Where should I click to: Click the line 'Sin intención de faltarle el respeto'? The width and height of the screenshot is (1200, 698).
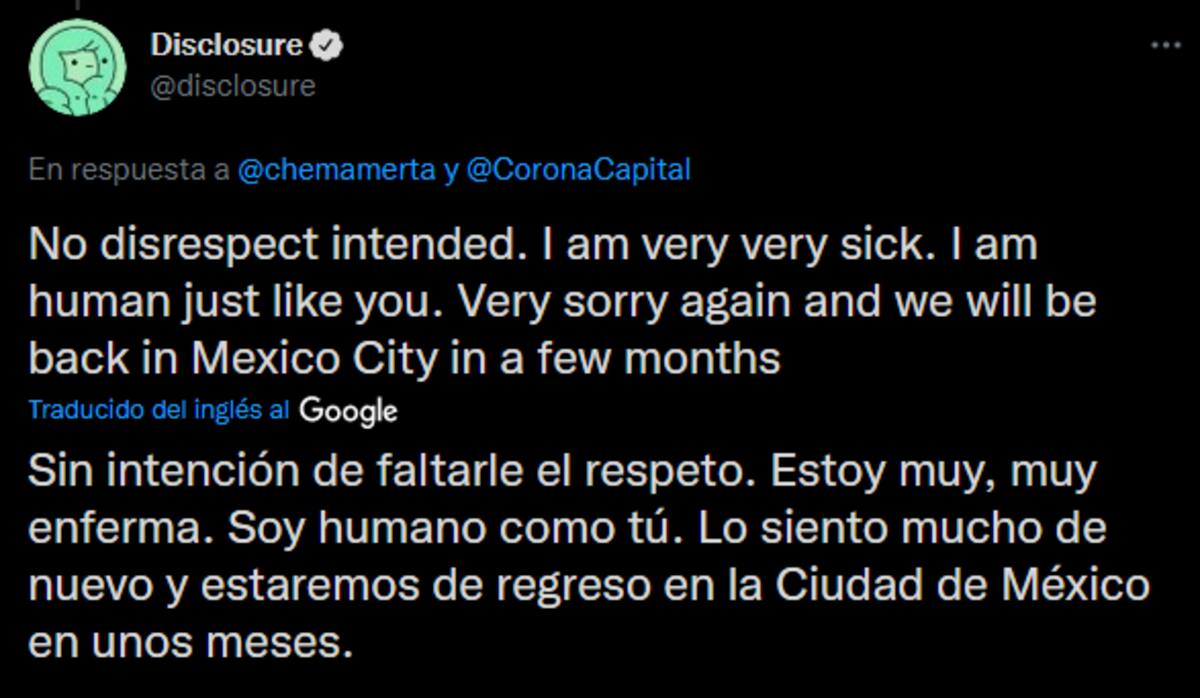tap(562, 471)
